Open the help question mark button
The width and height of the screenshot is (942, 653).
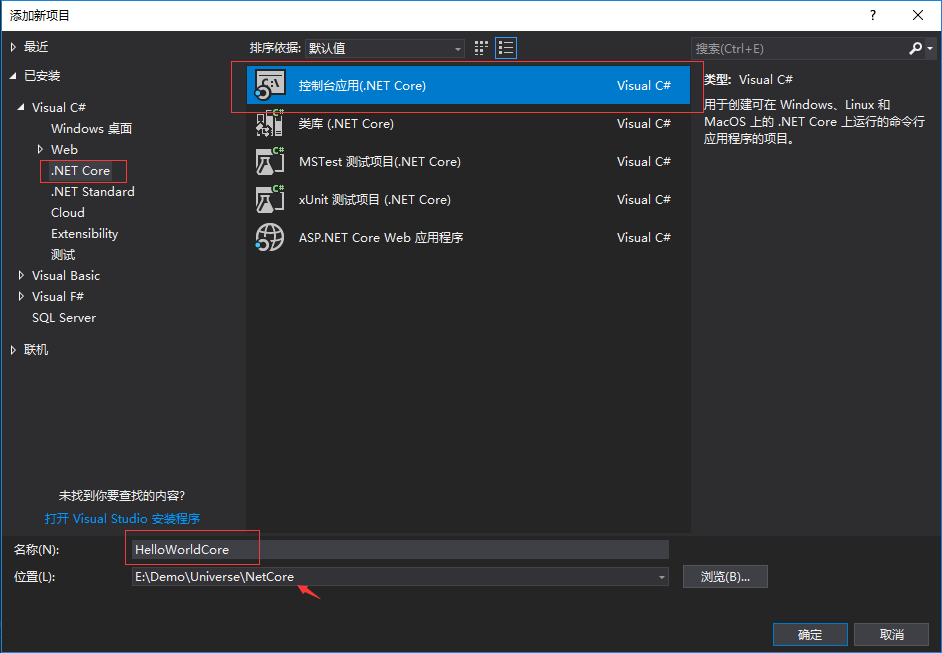pyautogui.click(x=873, y=16)
